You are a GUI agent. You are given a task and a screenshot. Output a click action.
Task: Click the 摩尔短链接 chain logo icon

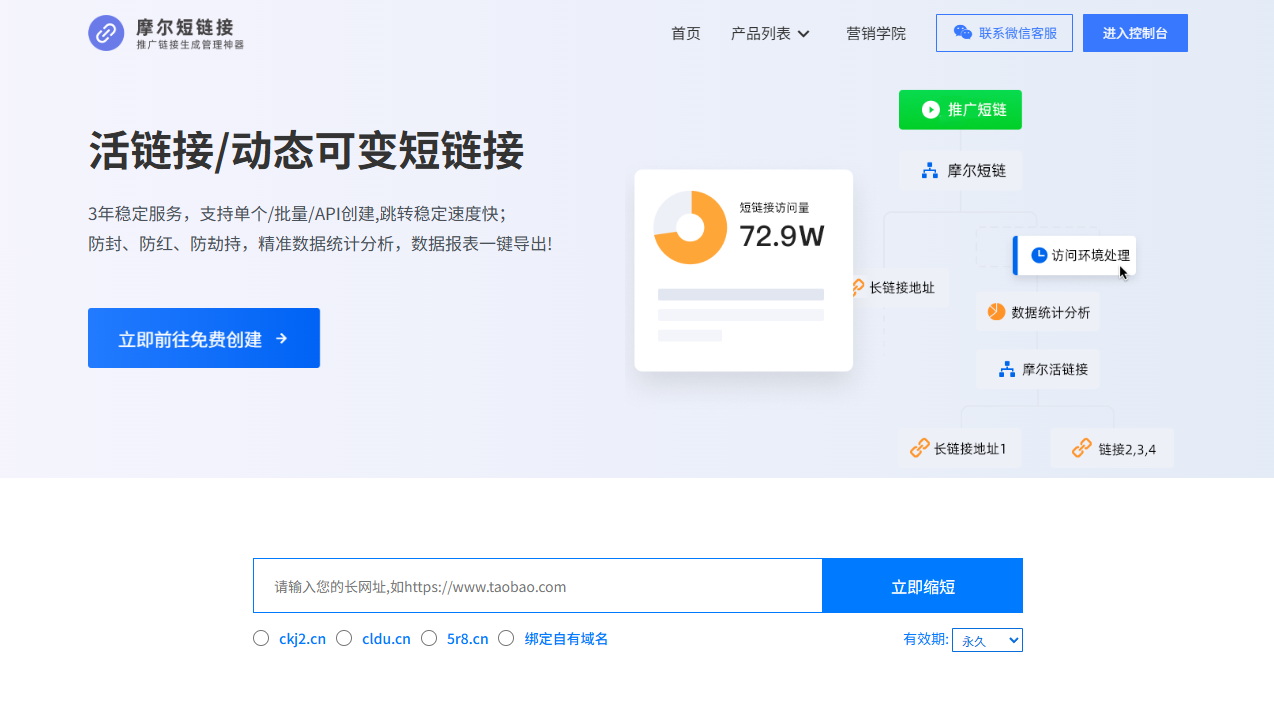[x=106, y=33]
